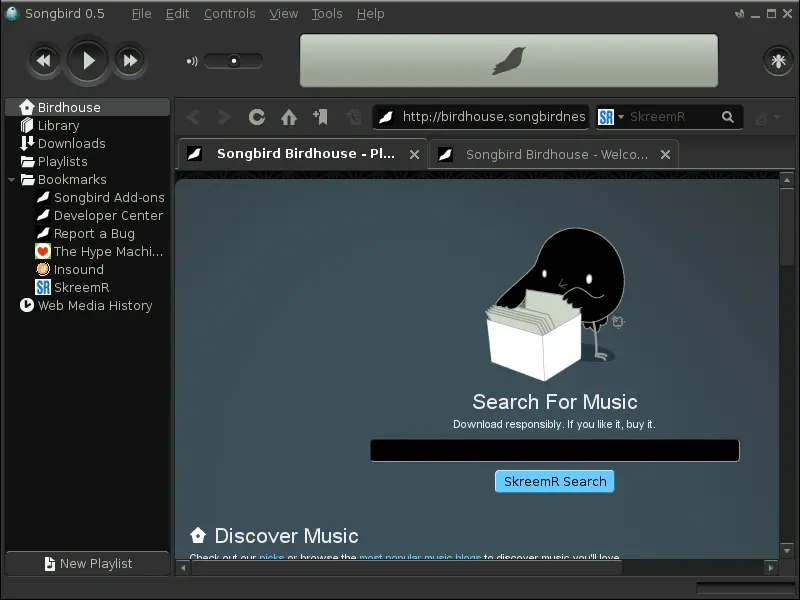Open Downloads in the sidebar
Screen dimensions: 800x600
tap(87, 143)
